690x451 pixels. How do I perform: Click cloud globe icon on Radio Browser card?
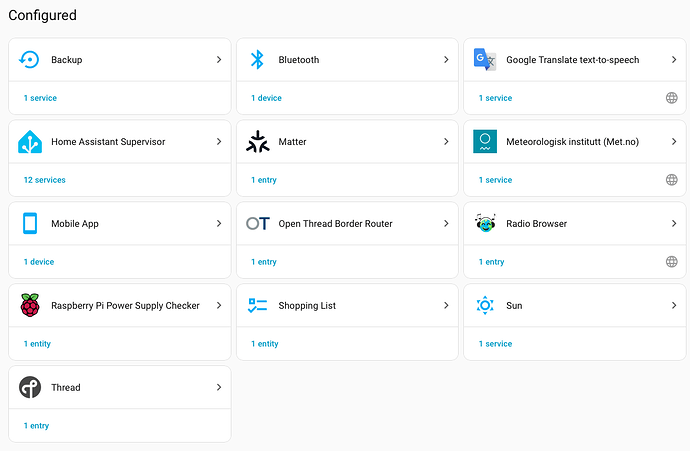672,261
